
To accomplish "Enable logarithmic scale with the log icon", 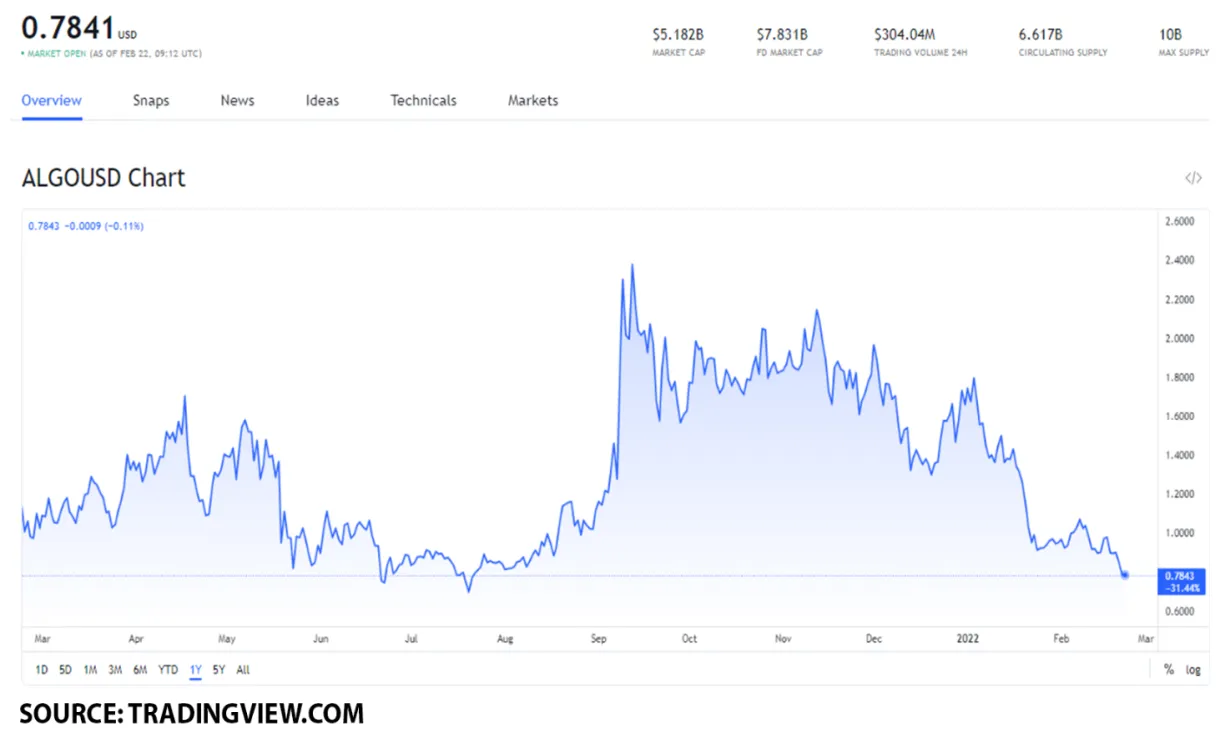I will pyautogui.click(x=1191, y=670).
